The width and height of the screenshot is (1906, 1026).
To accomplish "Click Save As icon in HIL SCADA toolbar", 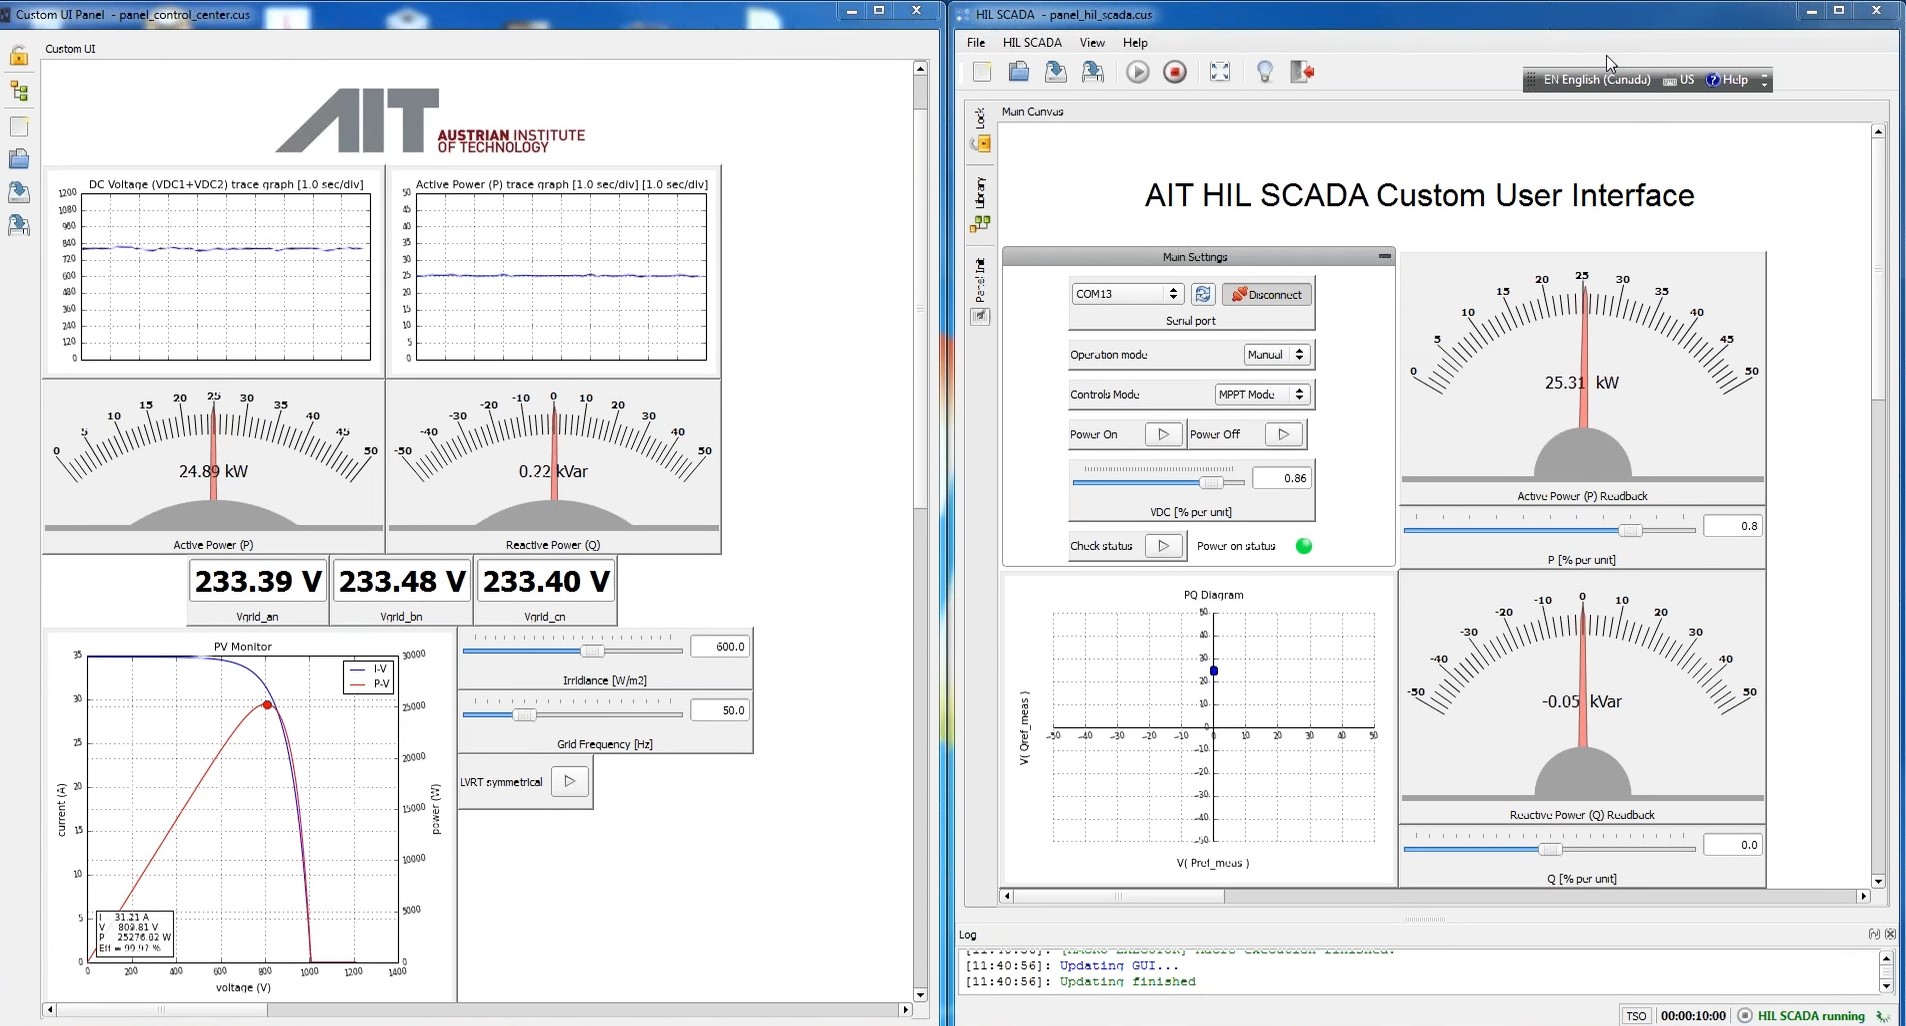I will click(x=1092, y=71).
